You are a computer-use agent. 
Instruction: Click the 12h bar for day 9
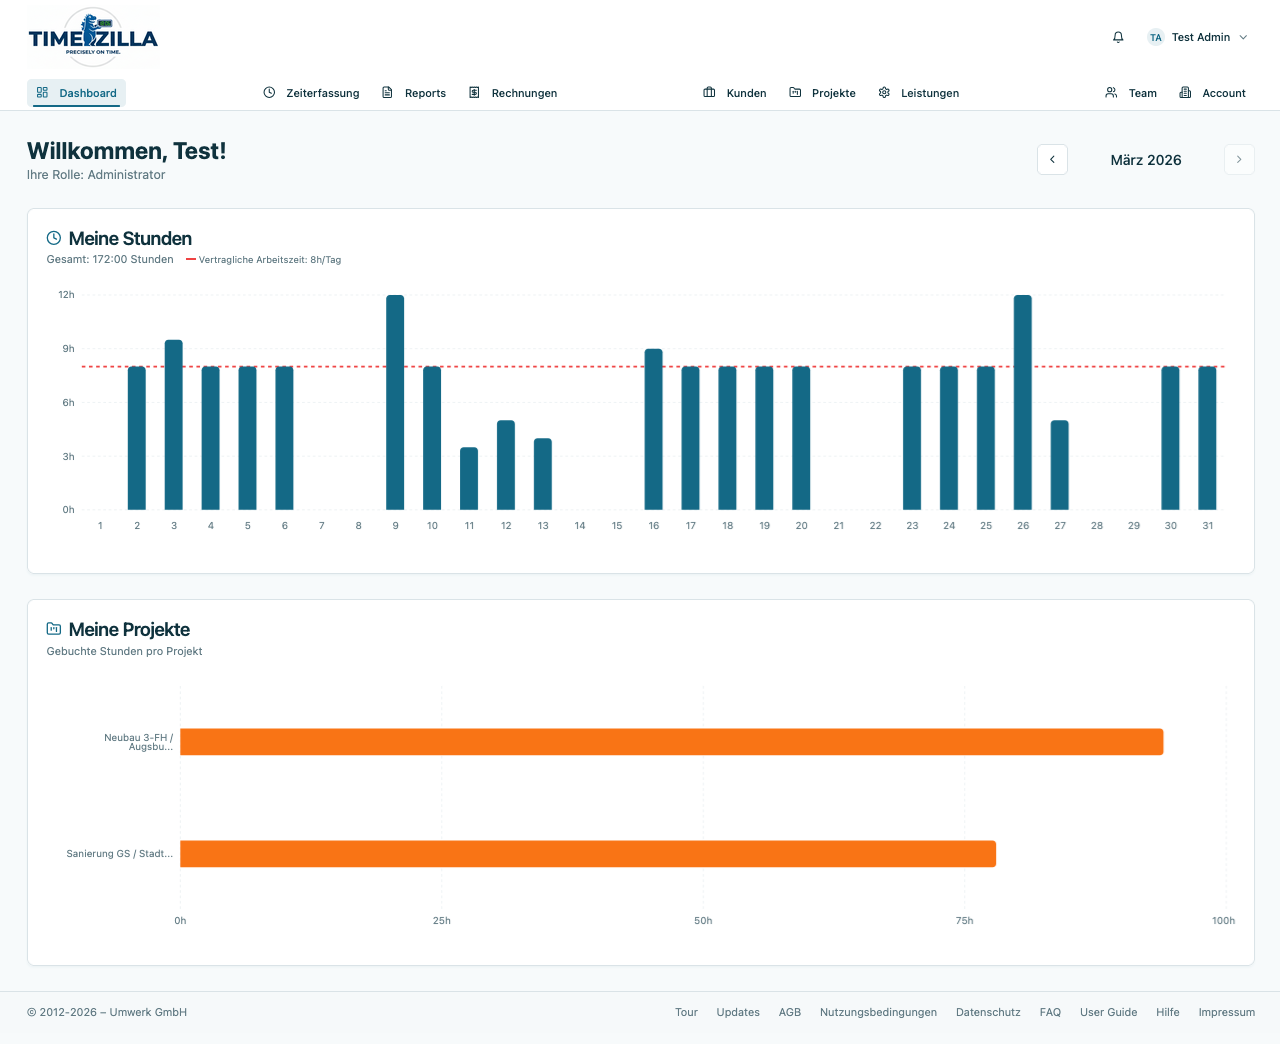(x=395, y=402)
